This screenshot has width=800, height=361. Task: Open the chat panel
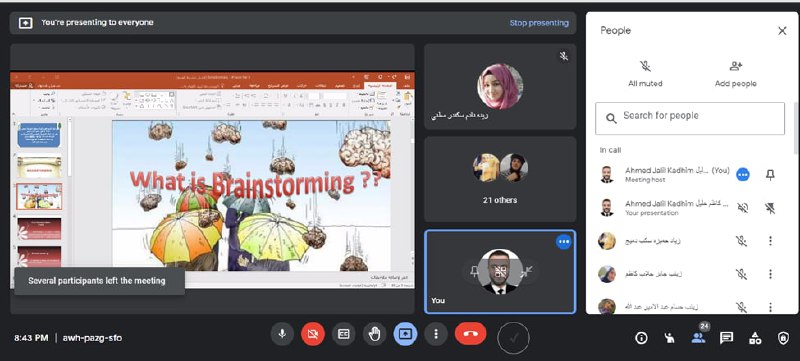[x=727, y=338]
